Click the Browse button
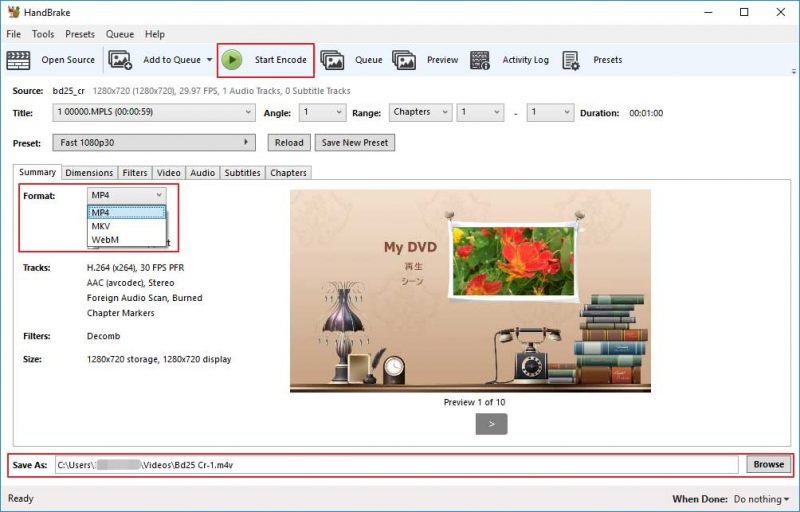The width and height of the screenshot is (800, 512). coord(768,464)
